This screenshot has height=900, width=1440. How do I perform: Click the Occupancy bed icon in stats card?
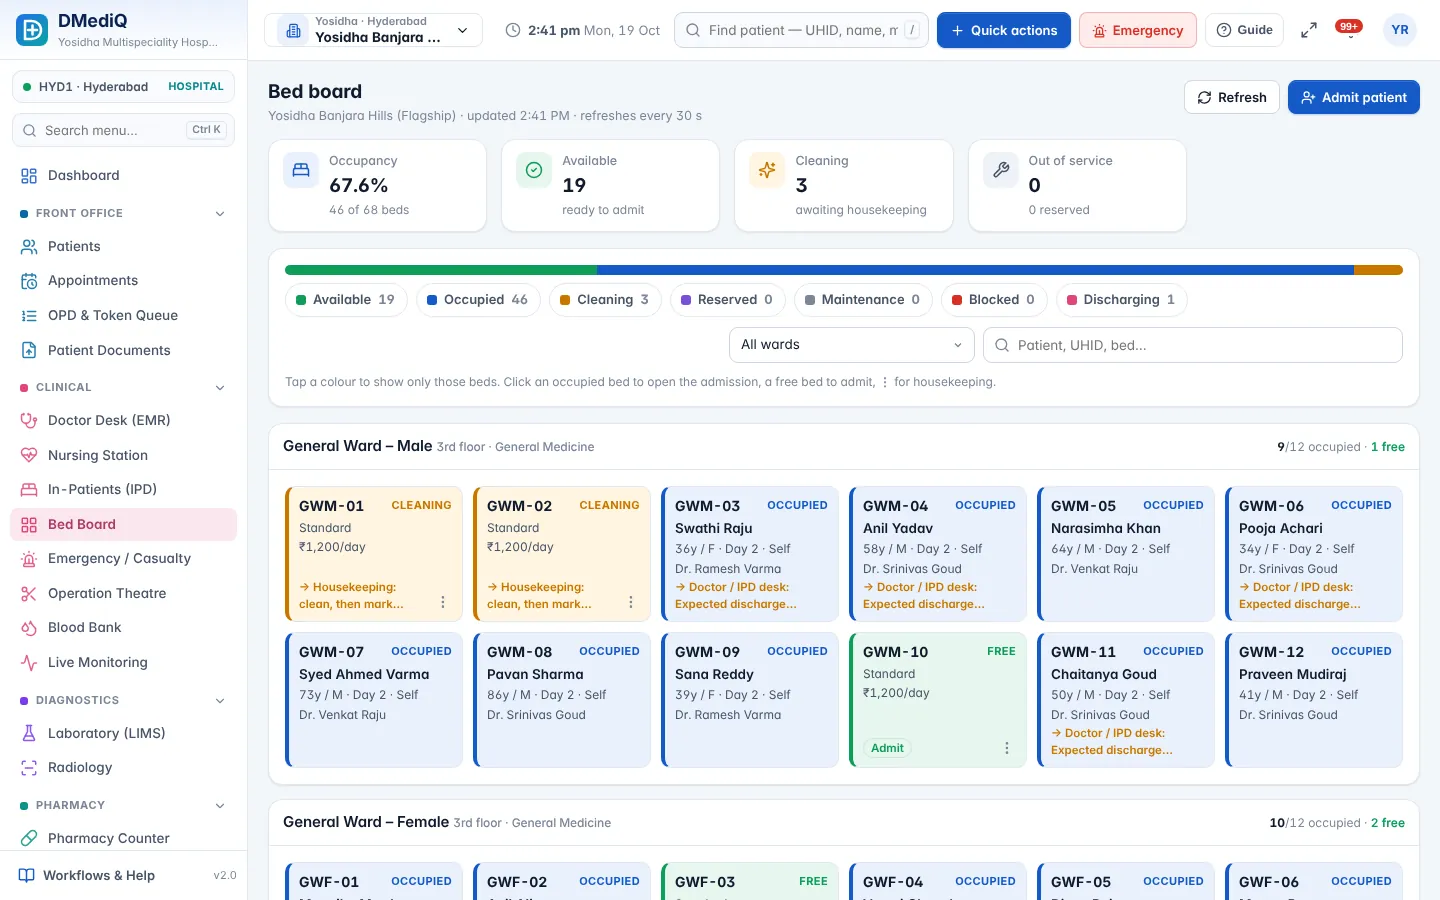[301, 170]
